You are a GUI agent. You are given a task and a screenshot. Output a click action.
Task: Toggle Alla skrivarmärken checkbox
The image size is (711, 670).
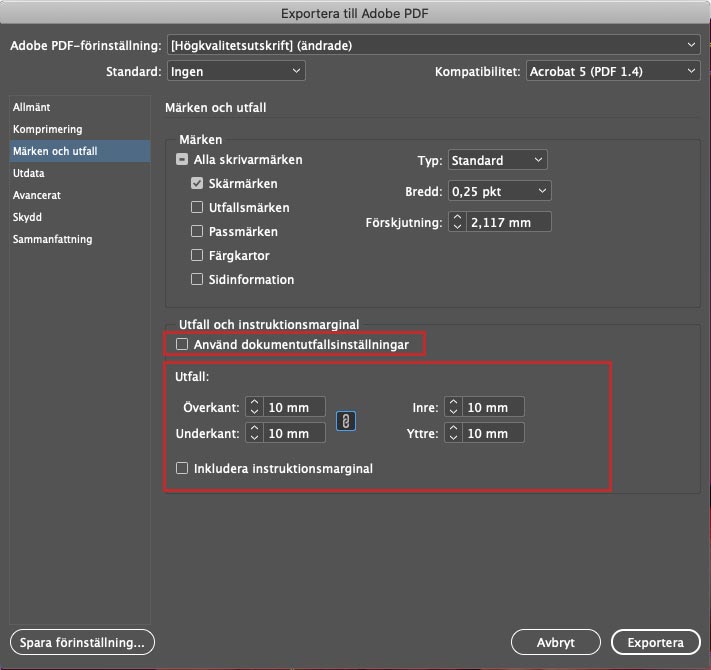[182, 160]
